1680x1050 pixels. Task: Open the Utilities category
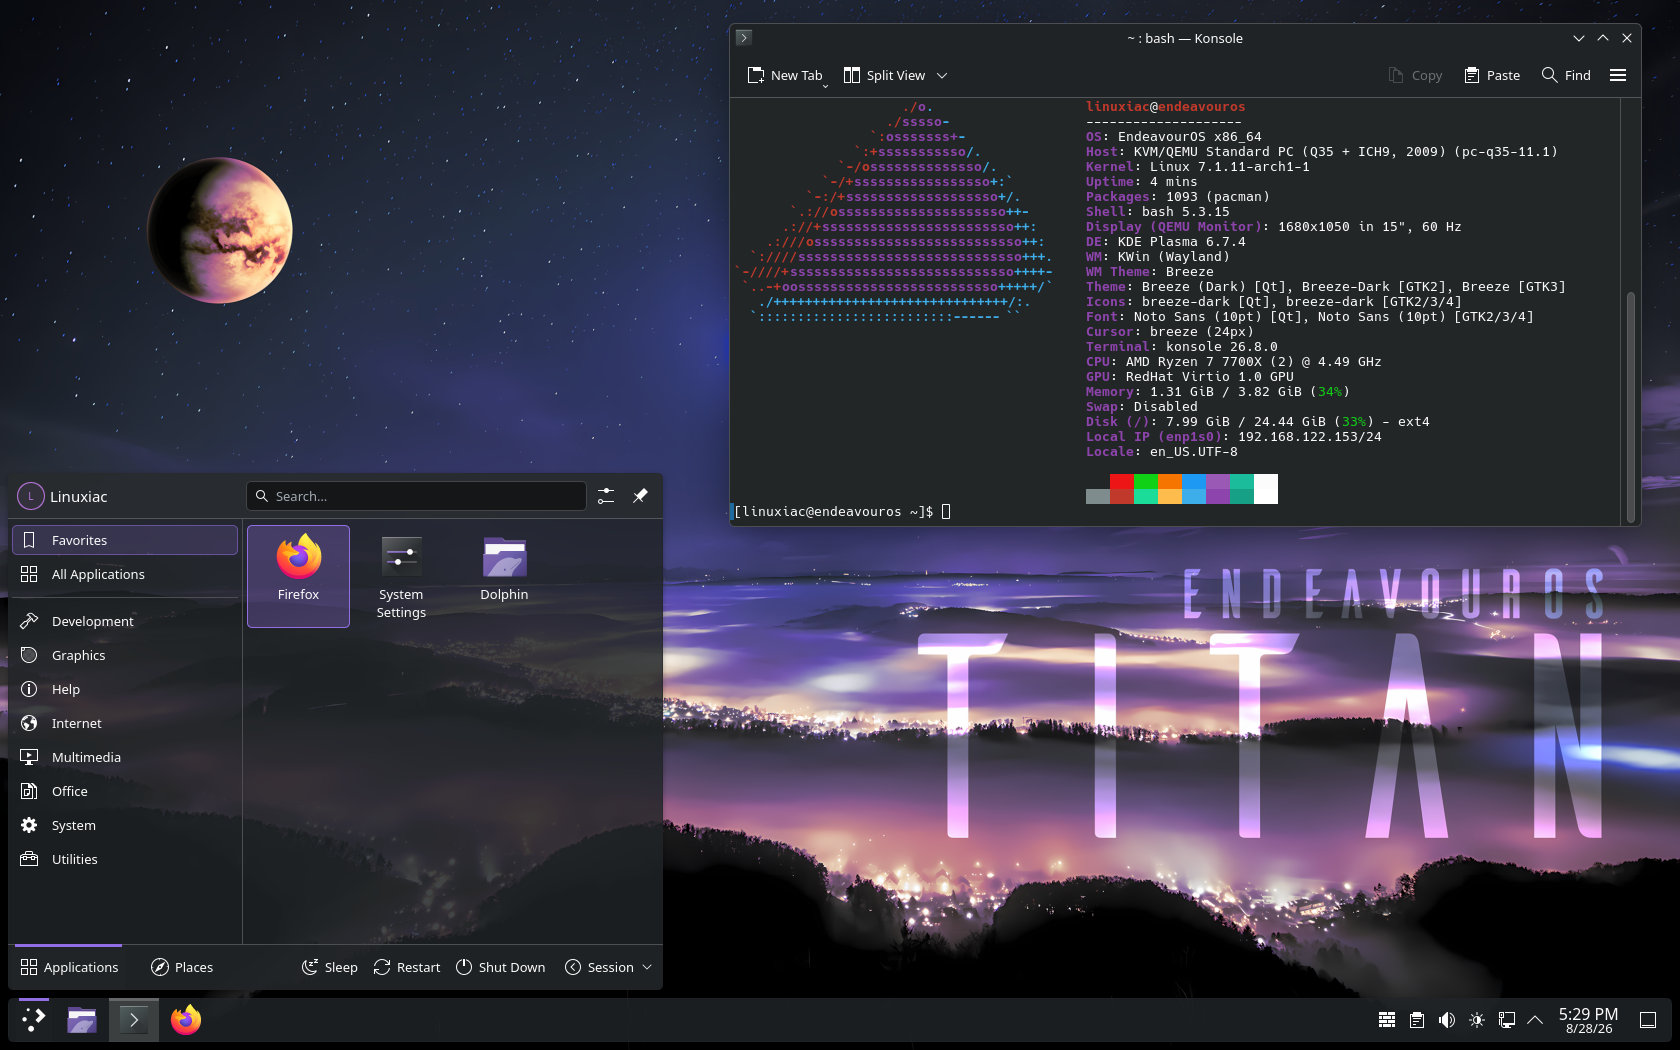[125, 859]
